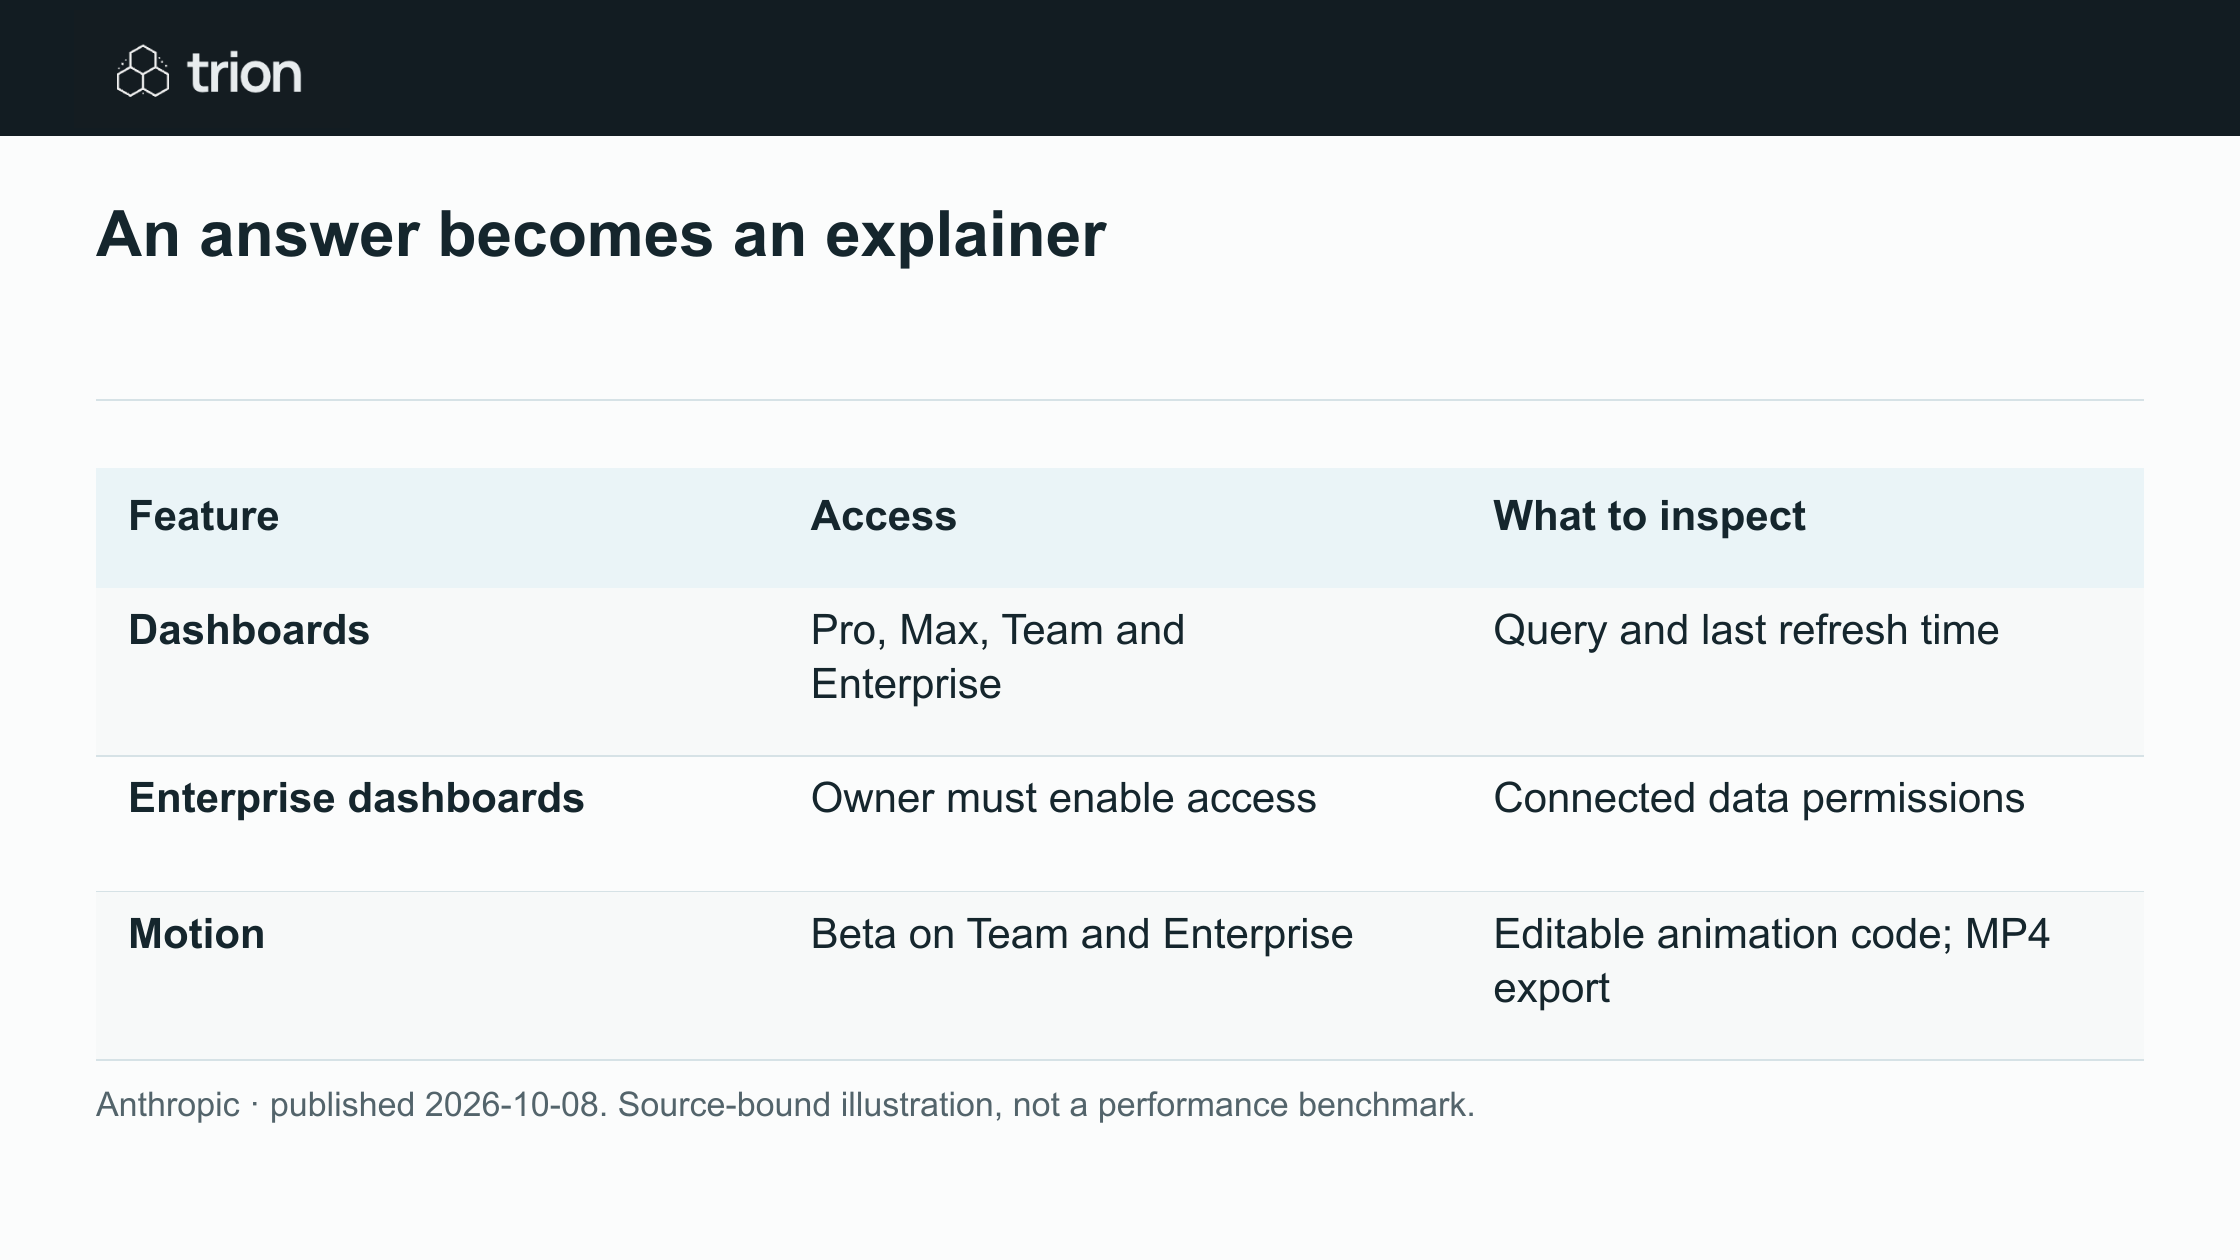Click the trion hexagon logo icon
The width and height of the screenshot is (2240, 1260).
pyautogui.click(x=143, y=71)
